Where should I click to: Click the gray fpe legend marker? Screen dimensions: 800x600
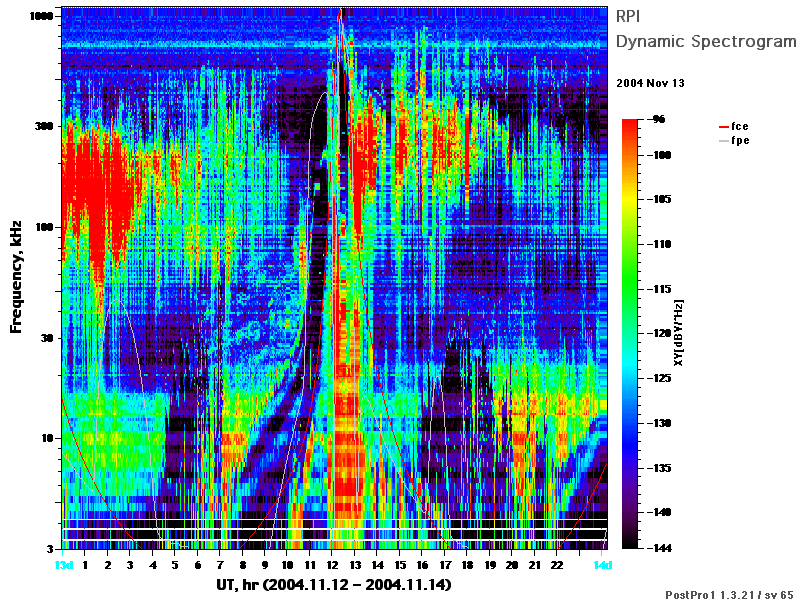tap(723, 141)
